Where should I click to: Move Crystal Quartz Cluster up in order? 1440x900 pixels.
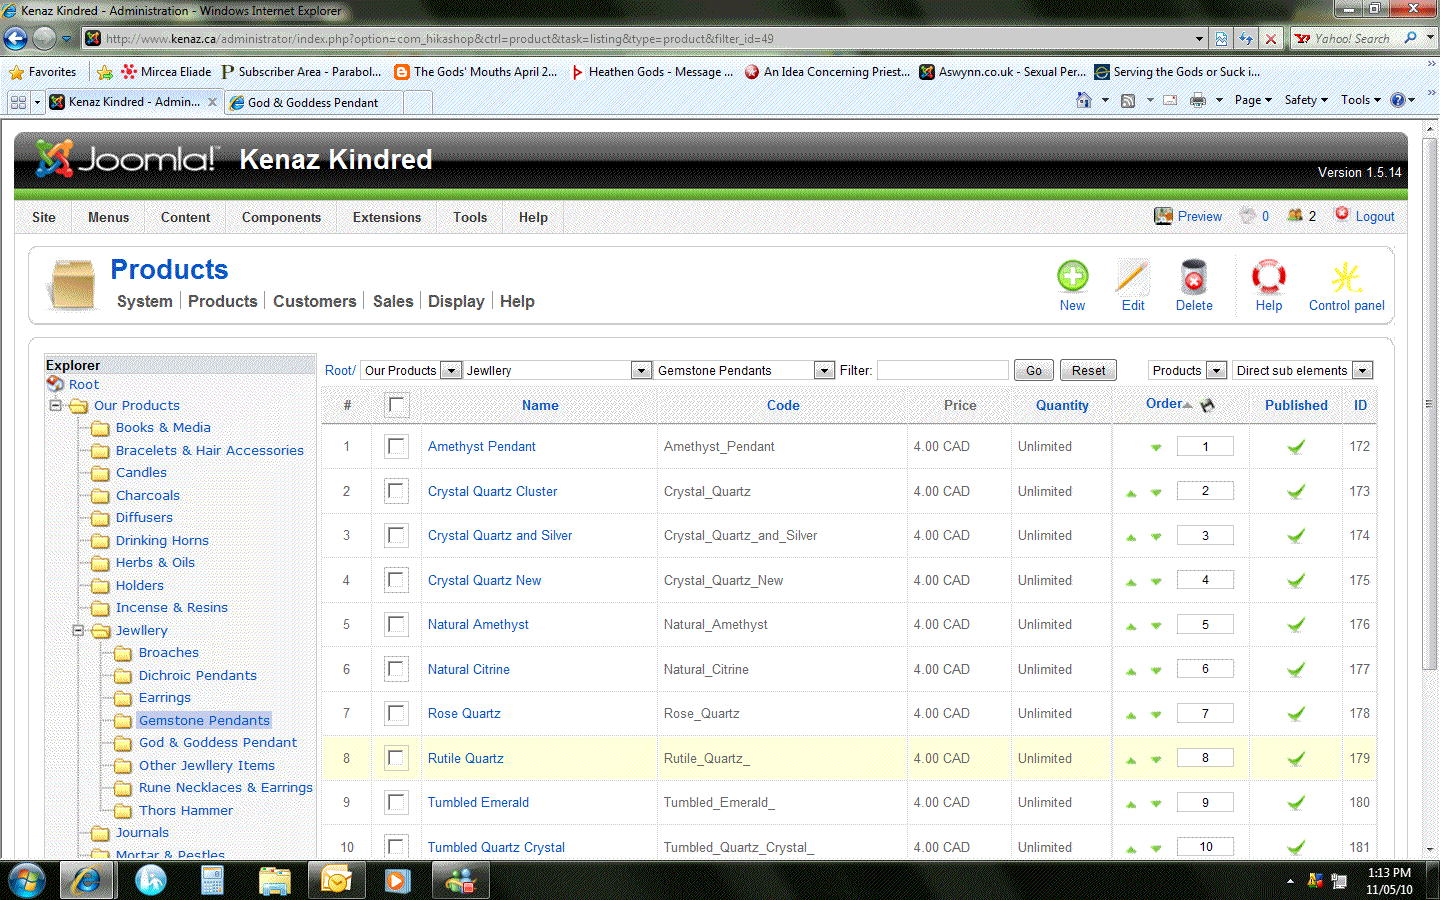tap(1131, 493)
